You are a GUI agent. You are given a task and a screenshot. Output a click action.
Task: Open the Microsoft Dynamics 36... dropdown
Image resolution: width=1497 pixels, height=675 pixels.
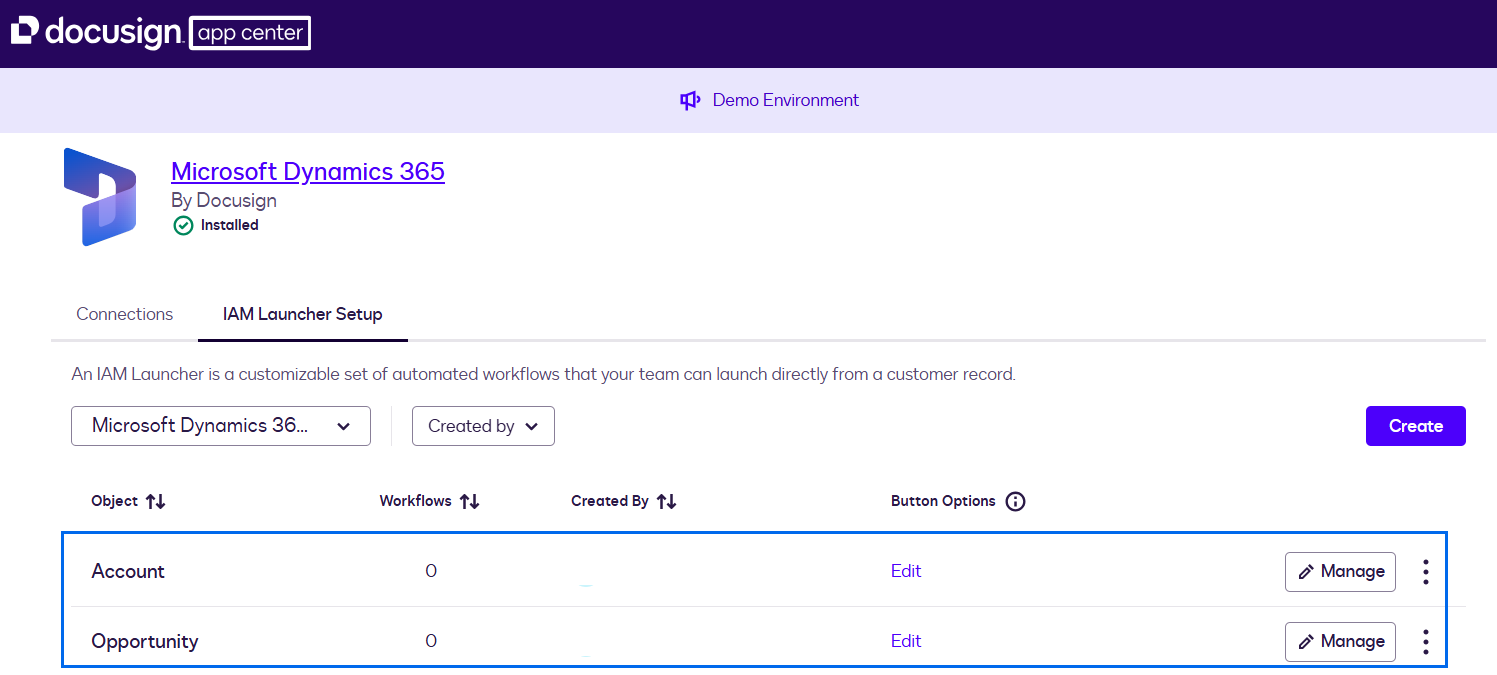[221, 426]
